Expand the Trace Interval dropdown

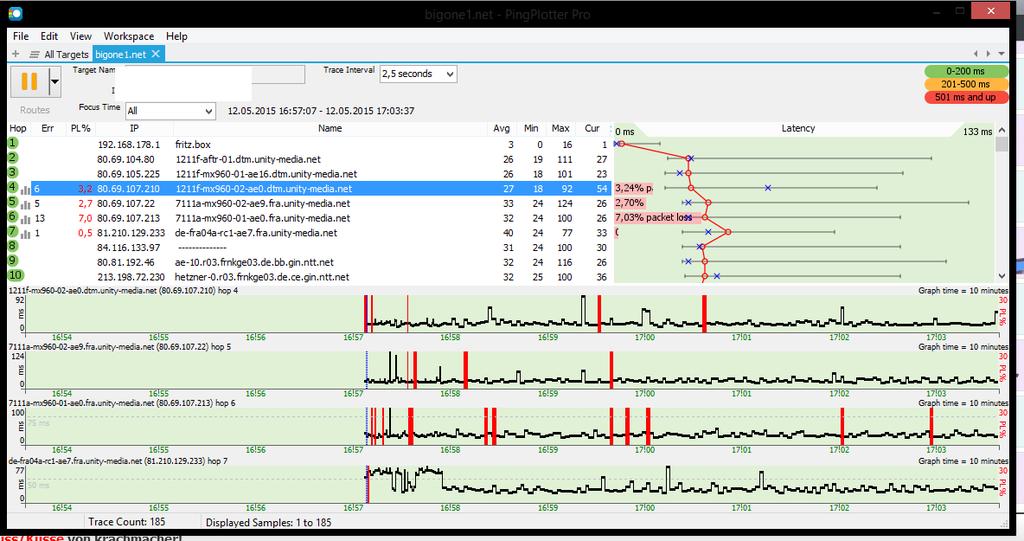point(448,74)
